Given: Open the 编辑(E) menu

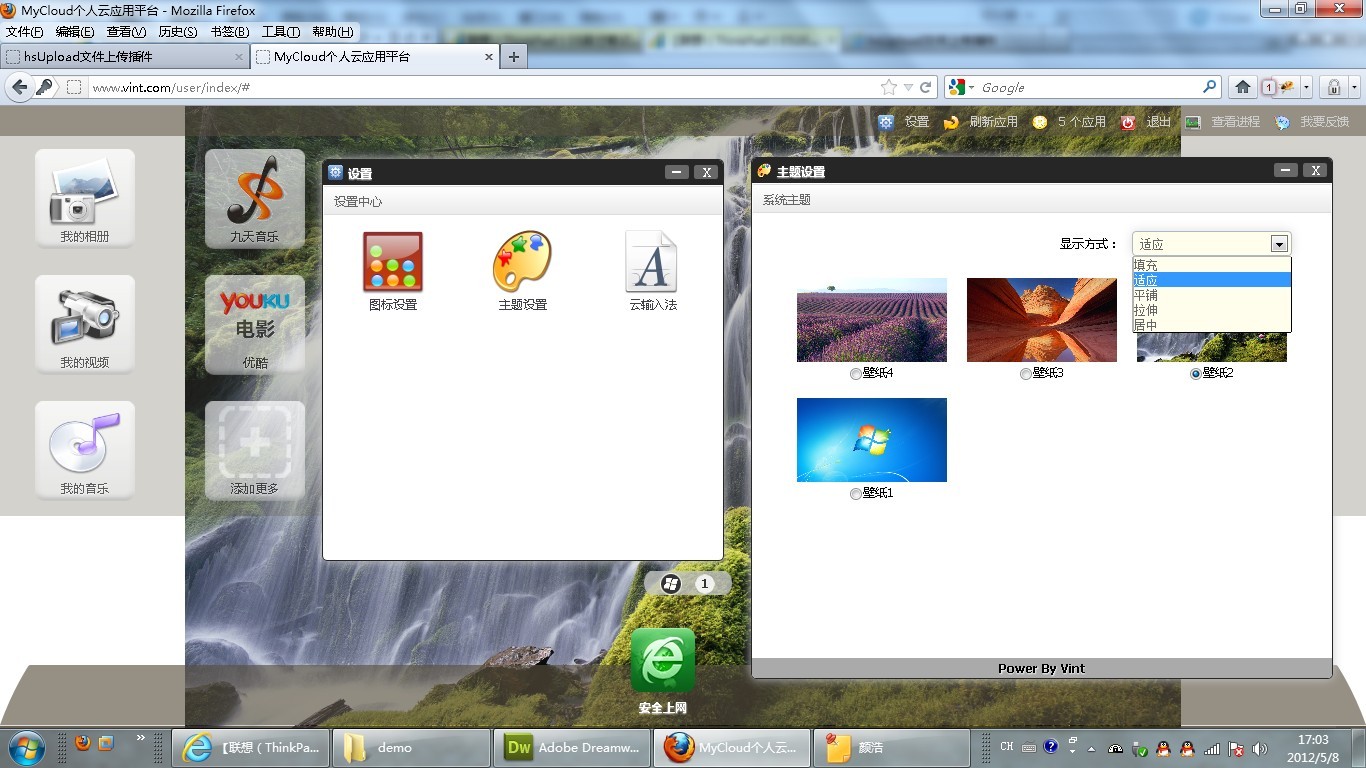Looking at the screenshot, I should click(75, 32).
